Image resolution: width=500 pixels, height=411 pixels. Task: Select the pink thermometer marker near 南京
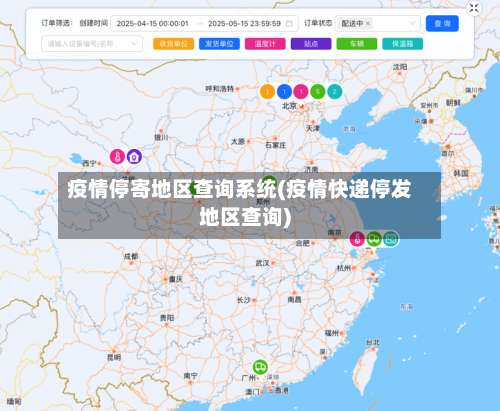pyautogui.click(x=357, y=239)
